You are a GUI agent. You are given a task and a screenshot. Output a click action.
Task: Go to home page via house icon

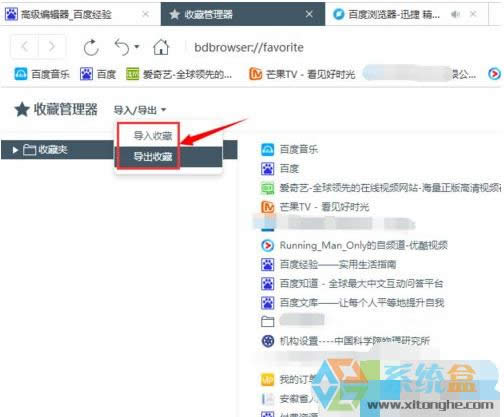[161, 47]
